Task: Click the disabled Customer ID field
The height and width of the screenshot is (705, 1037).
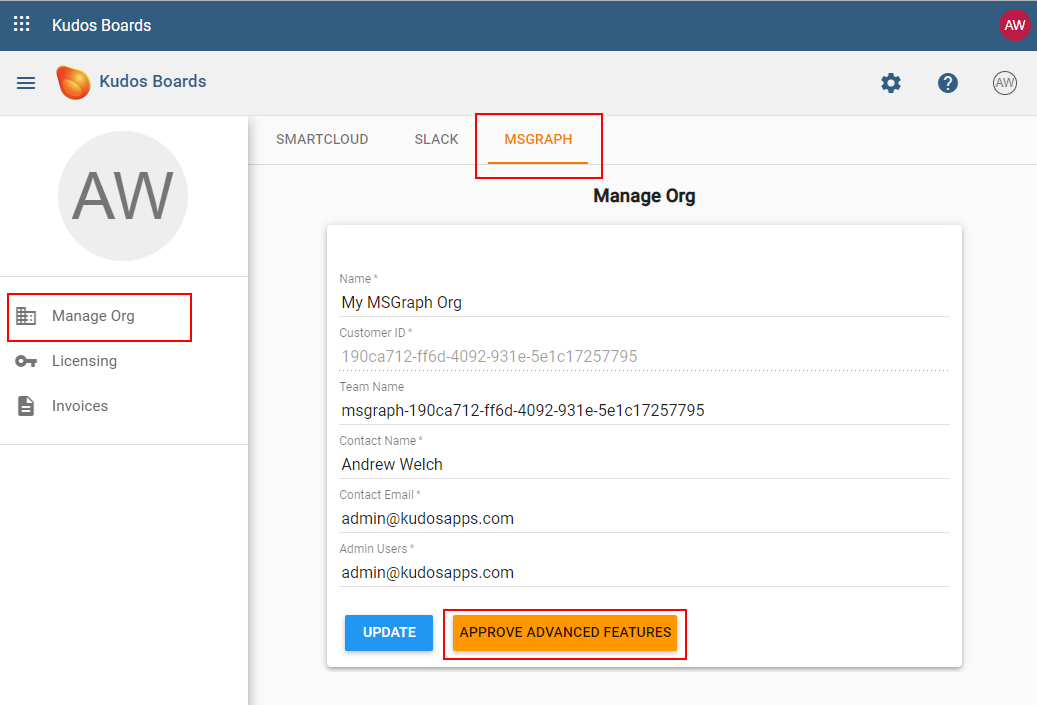Action: (x=645, y=356)
